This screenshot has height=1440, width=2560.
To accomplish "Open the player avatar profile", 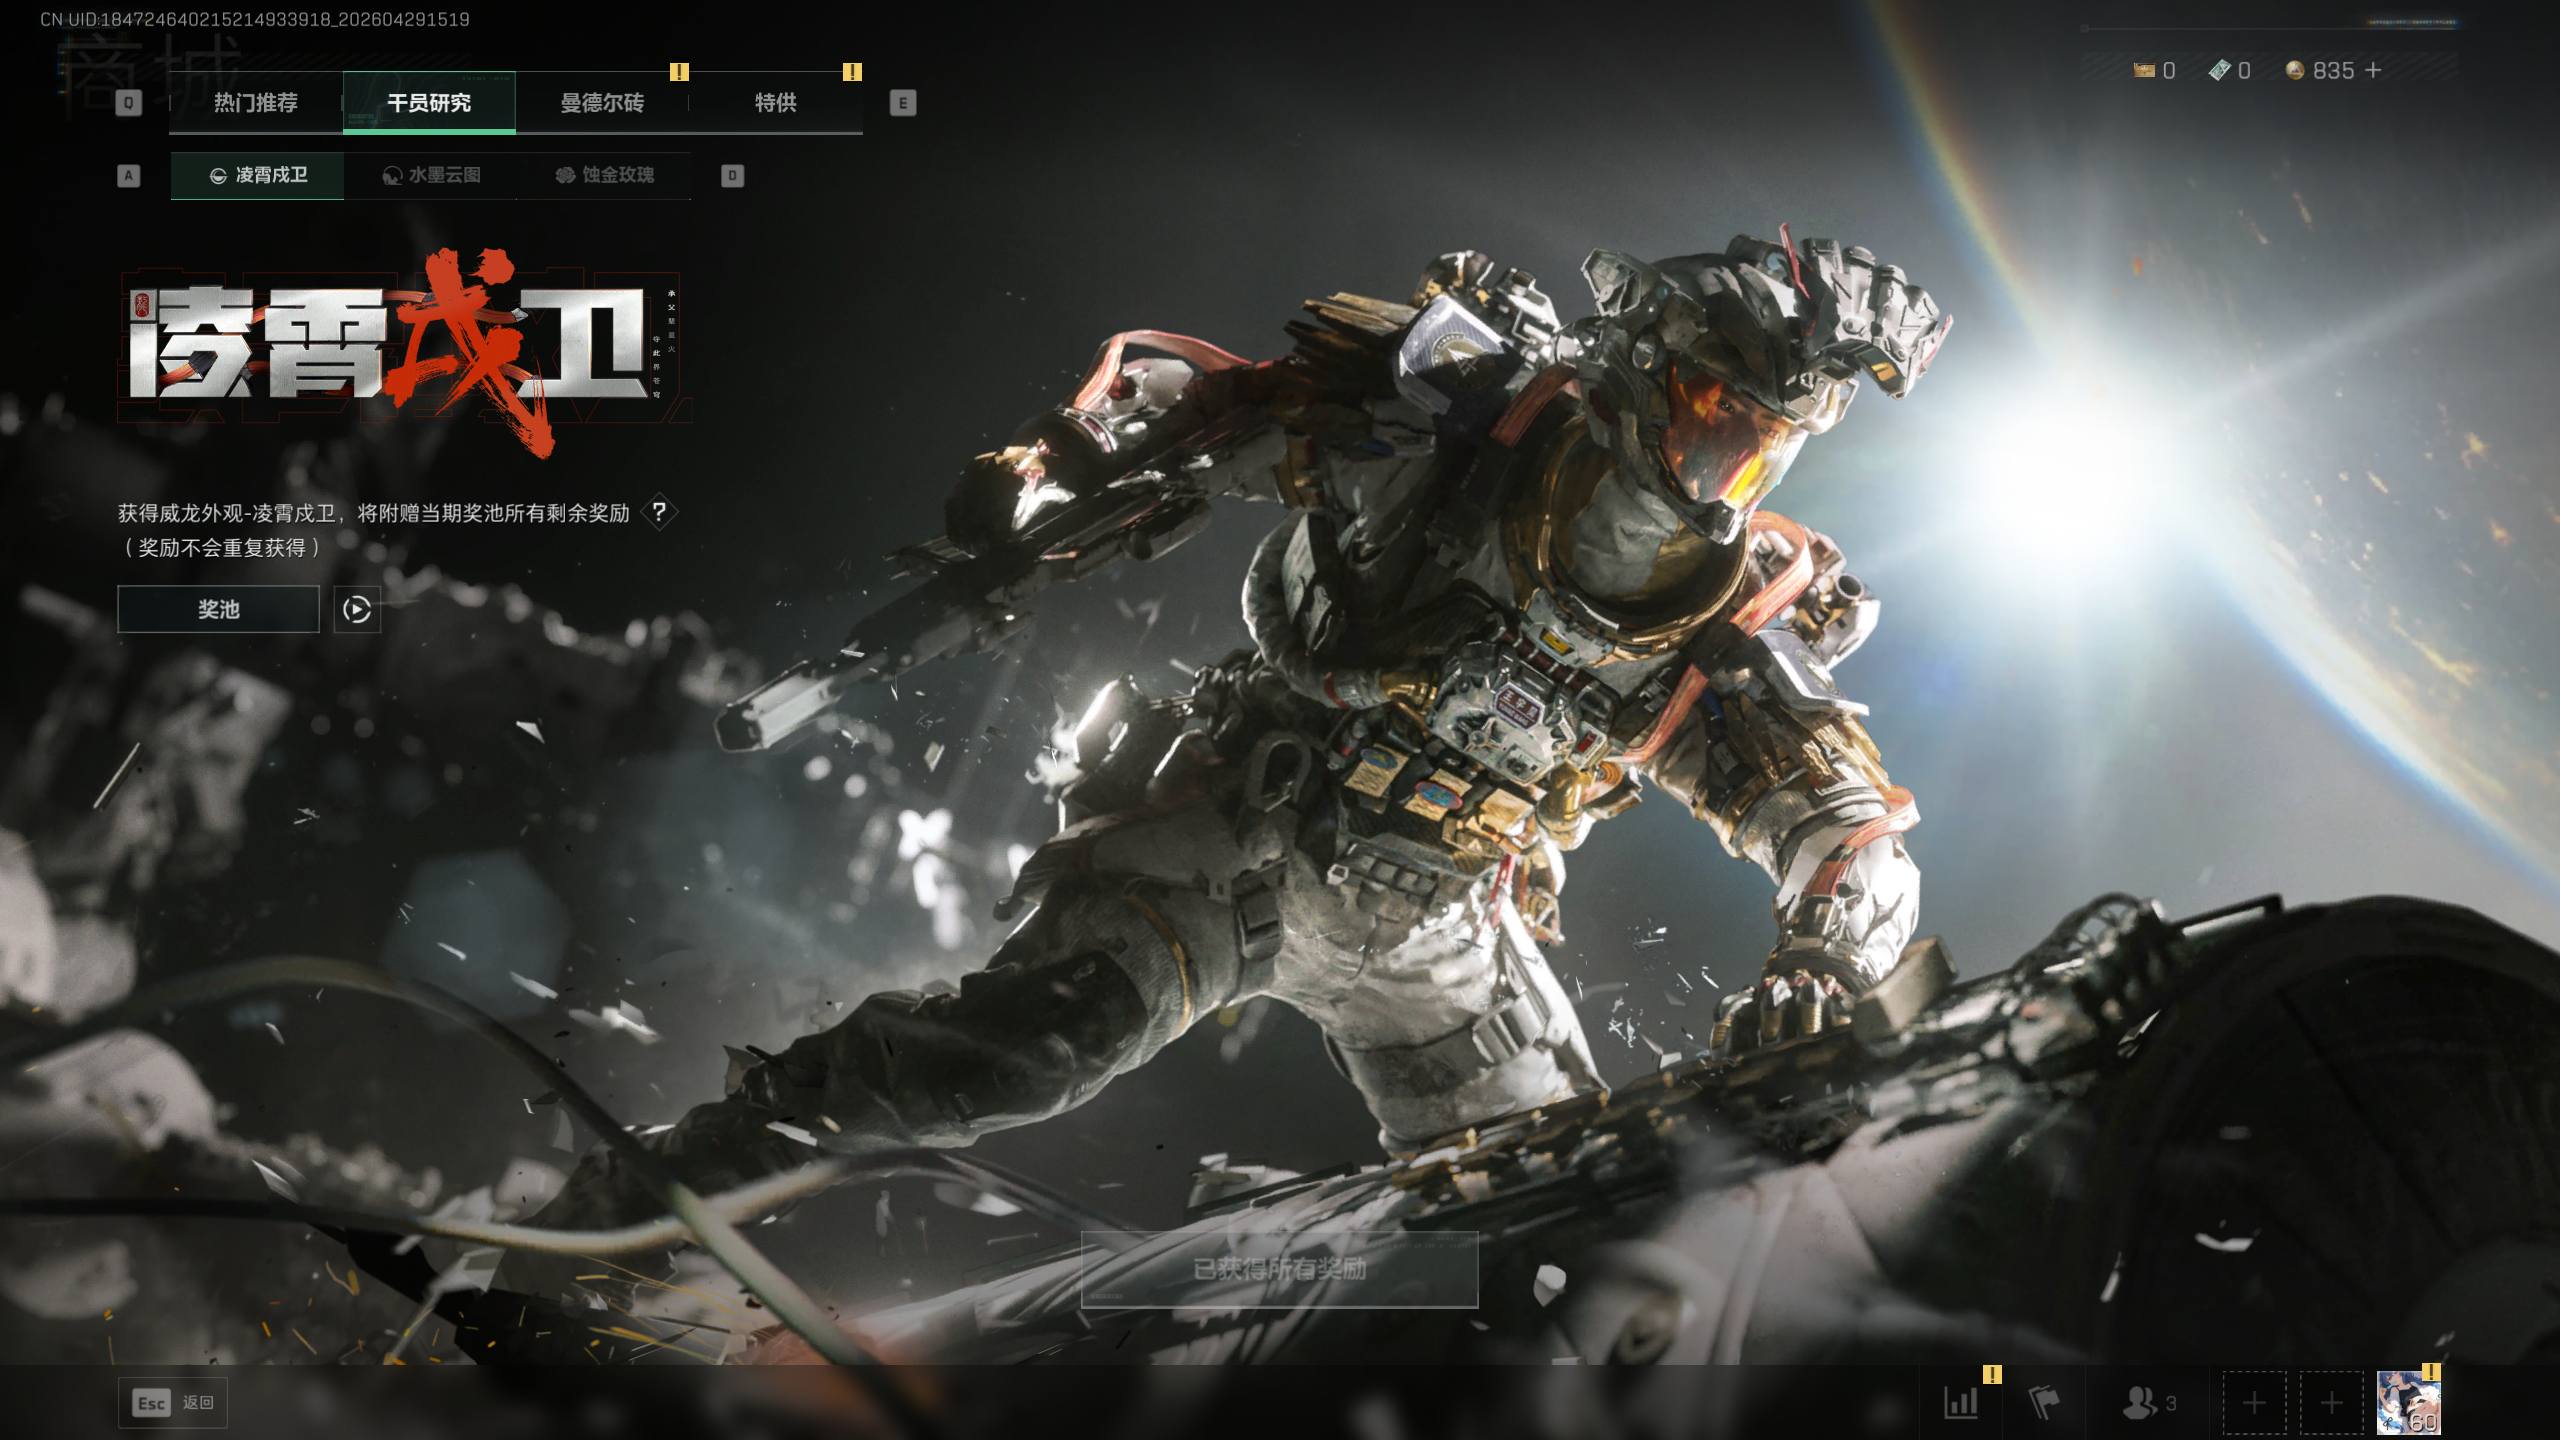I will coord(2408,1403).
